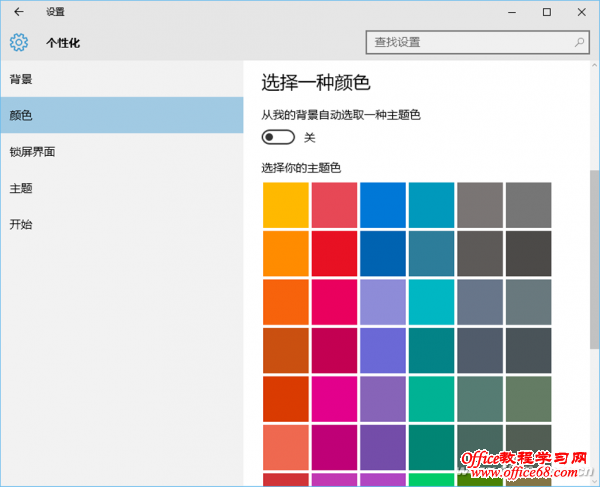Pick the yellow accent color swatch
Viewport: 600px width, 487px height.
pyautogui.click(x=286, y=205)
